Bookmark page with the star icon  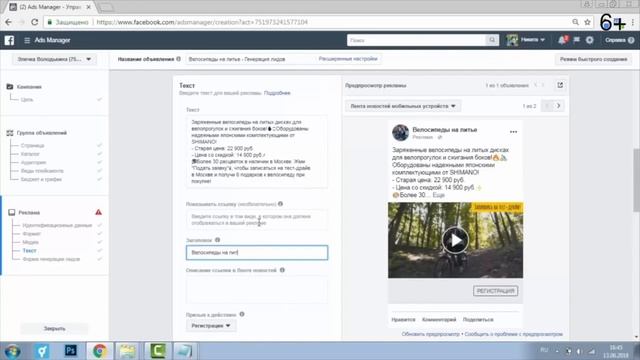click(x=587, y=22)
